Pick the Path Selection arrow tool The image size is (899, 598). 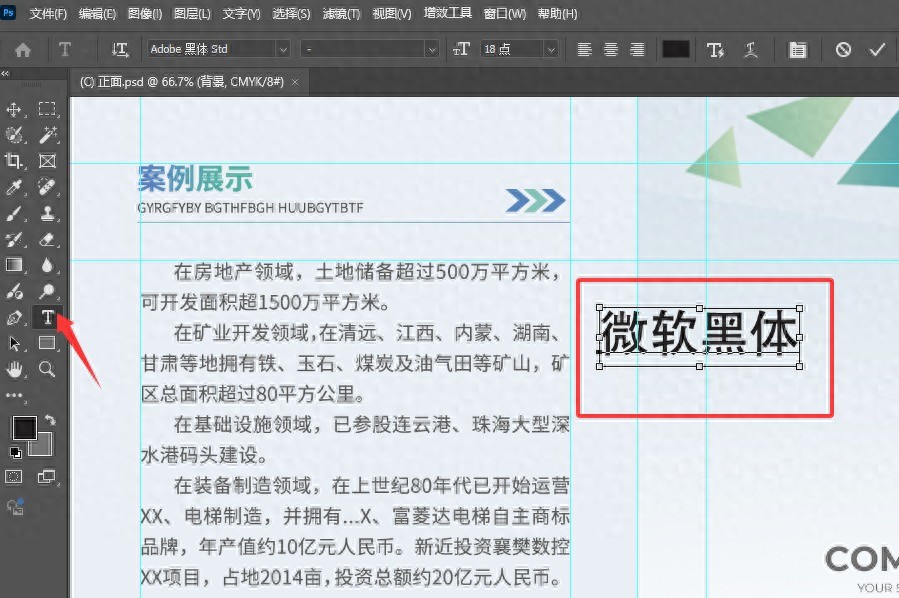[14, 343]
